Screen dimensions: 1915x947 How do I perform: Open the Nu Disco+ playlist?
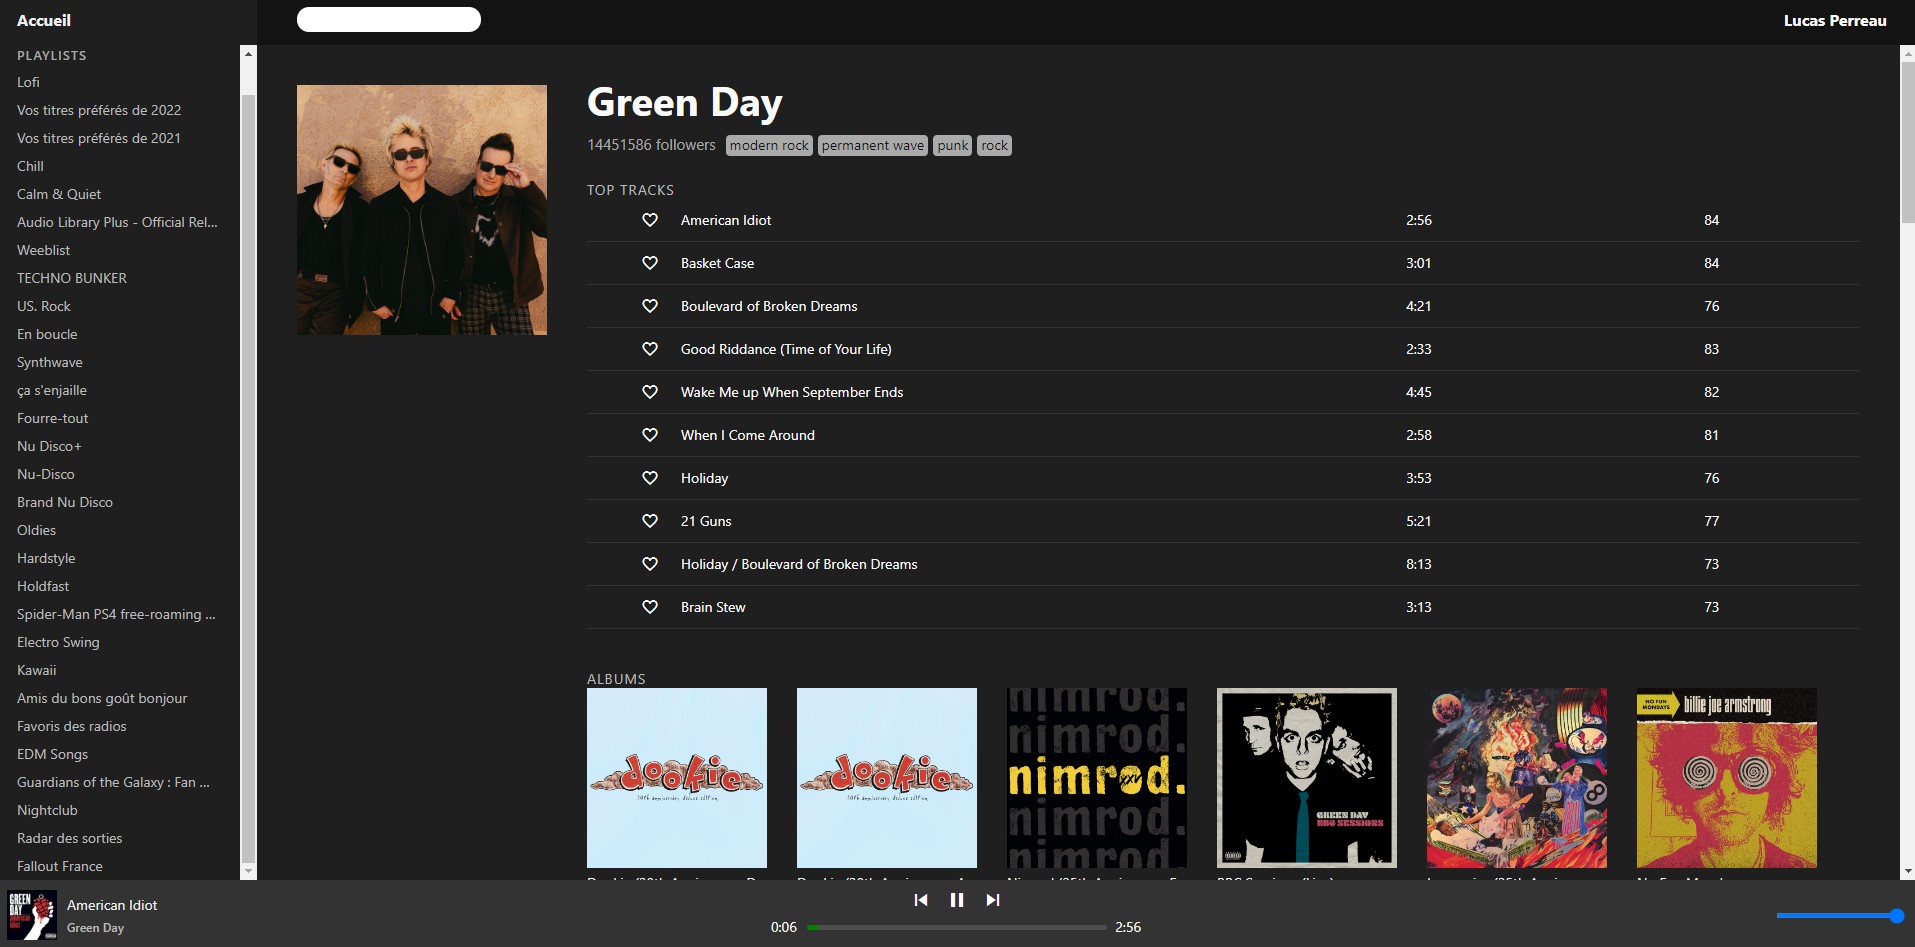click(x=49, y=446)
